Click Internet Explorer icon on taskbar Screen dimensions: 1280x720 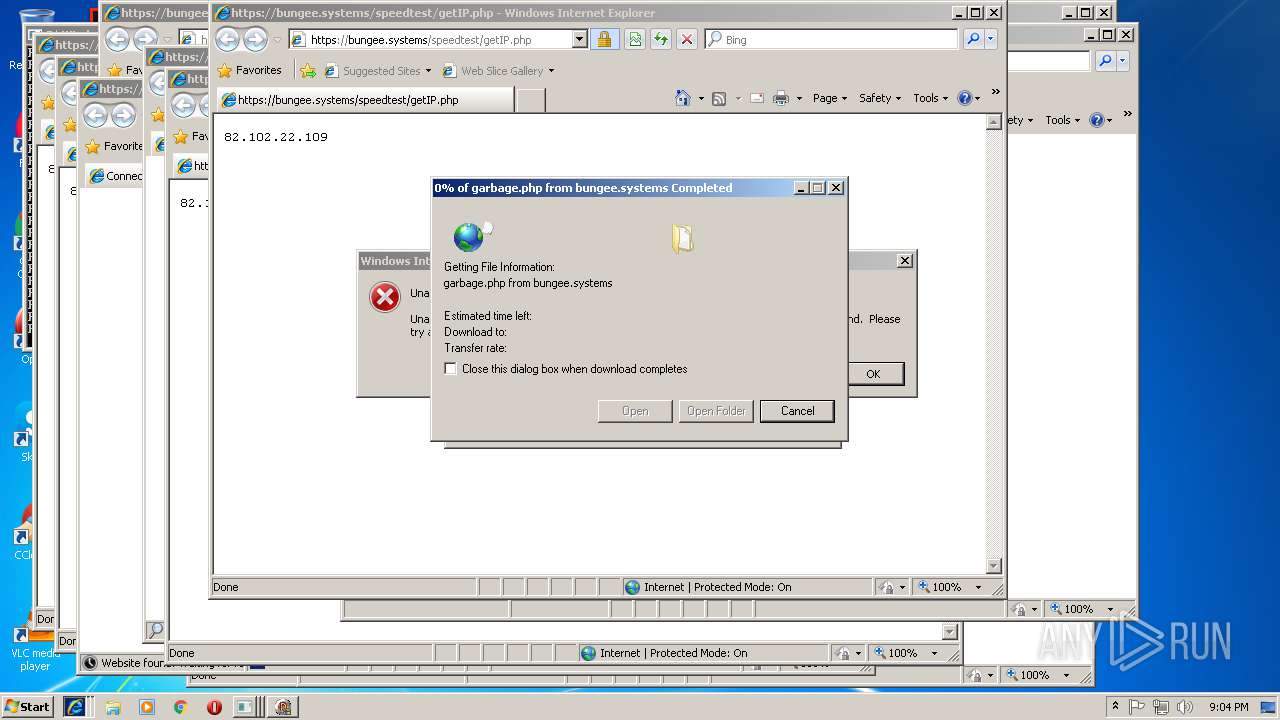point(75,707)
